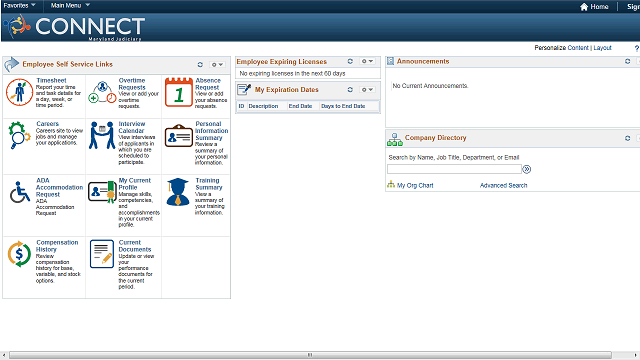Refresh the My Expiration Dates pagelet
The image size is (640, 360).
click(350, 89)
